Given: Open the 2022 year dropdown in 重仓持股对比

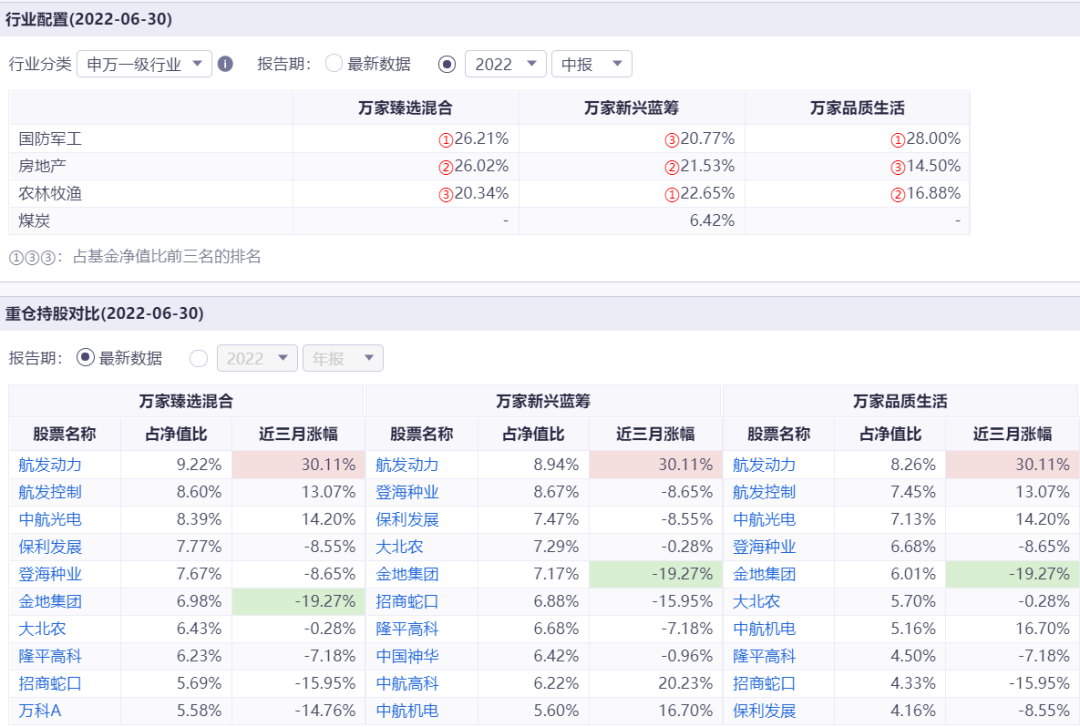Looking at the screenshot, I should (x=257, y=358).
